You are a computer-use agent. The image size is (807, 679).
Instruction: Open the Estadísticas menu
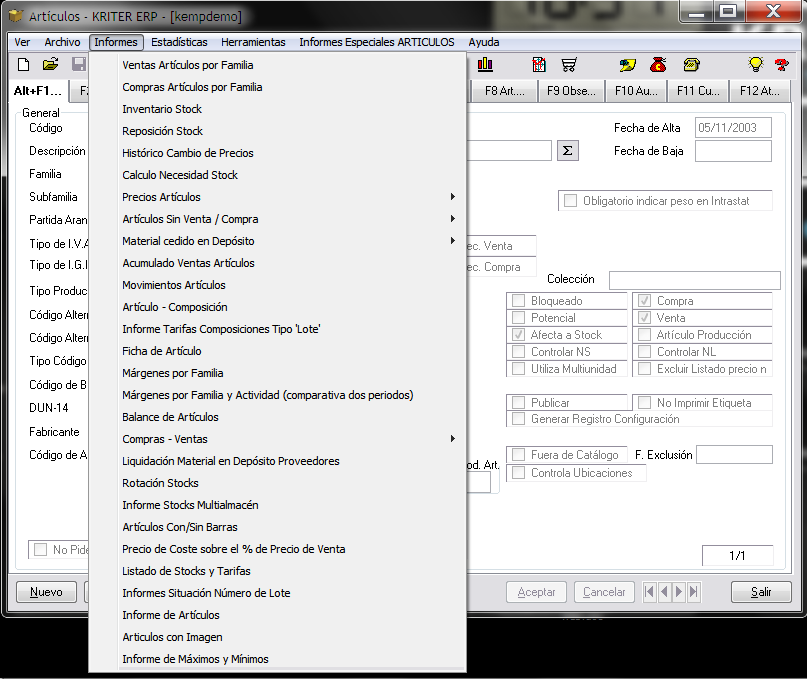point(179,42)
